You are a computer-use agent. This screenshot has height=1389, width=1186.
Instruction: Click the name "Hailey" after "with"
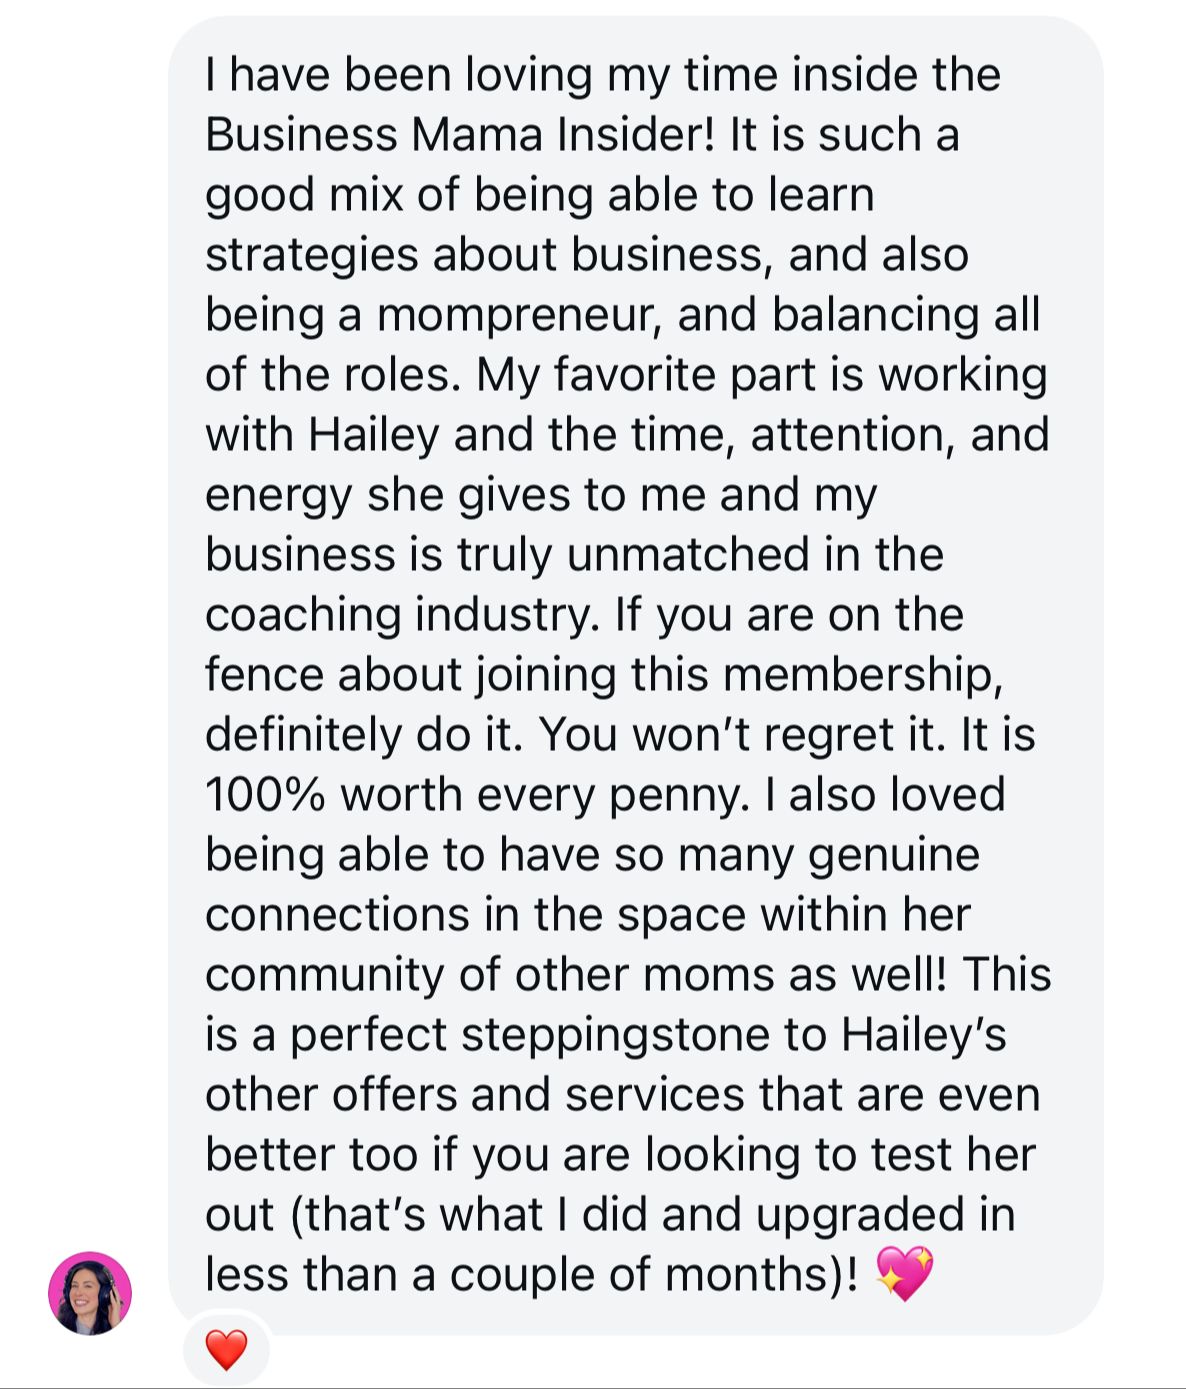374,435
